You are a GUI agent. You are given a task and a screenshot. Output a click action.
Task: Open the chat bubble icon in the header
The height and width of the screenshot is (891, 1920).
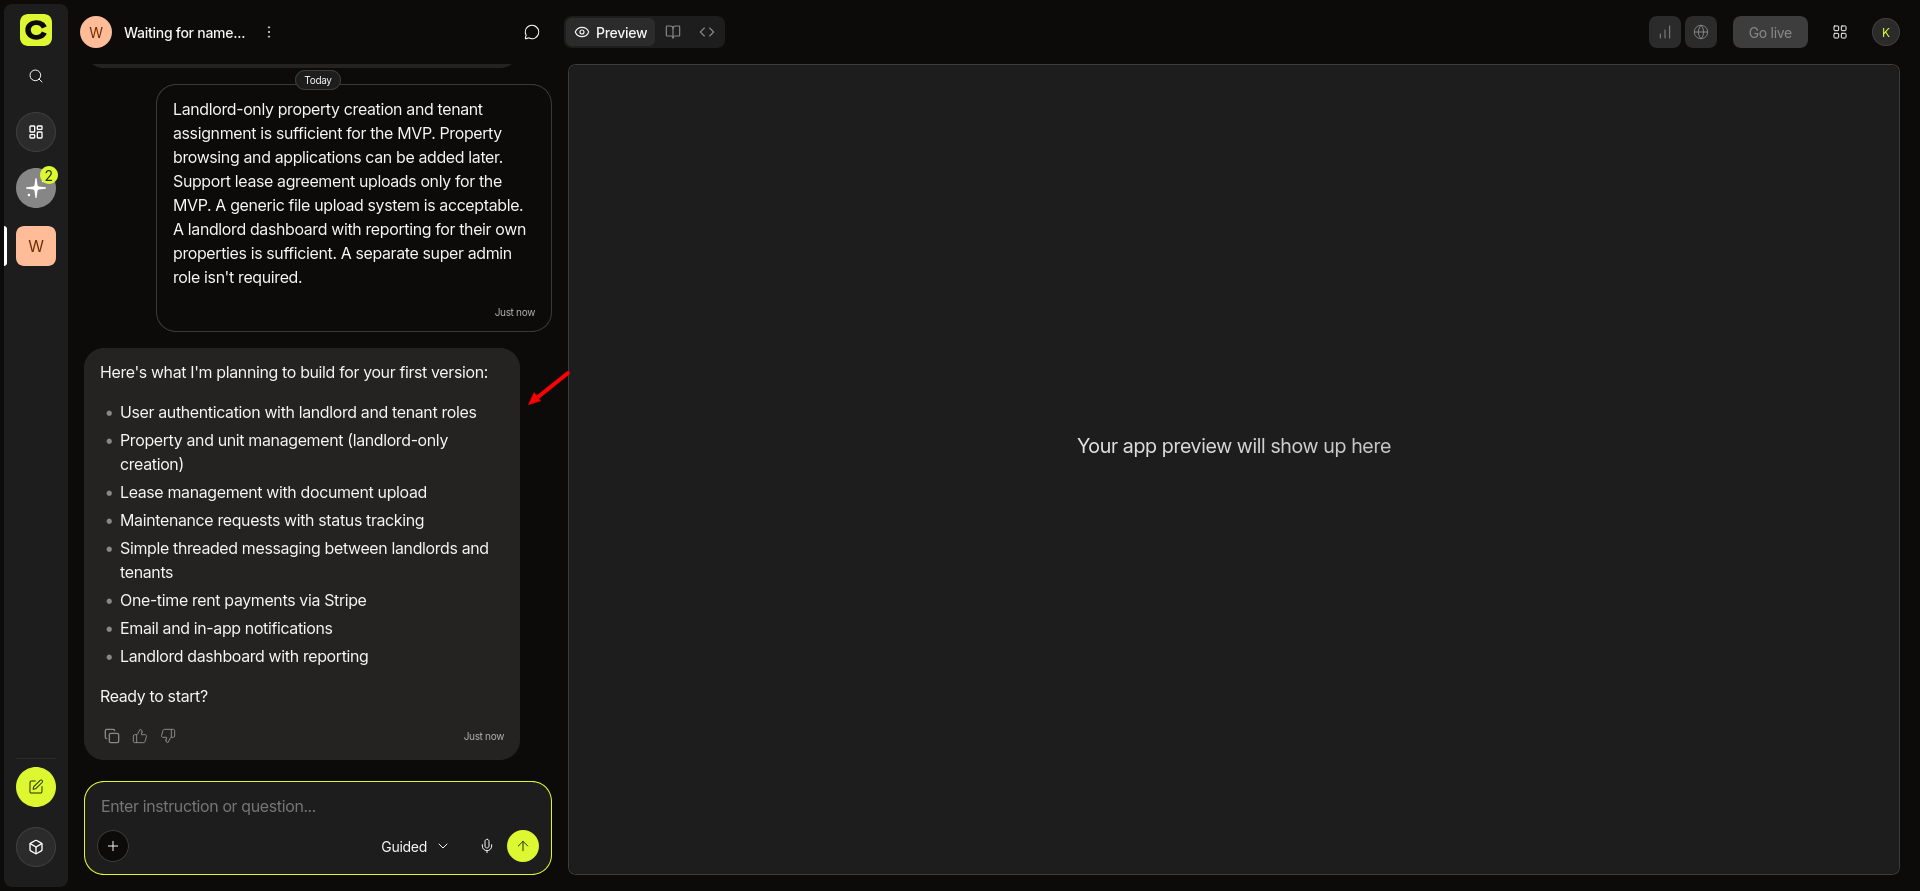point(532,32)
